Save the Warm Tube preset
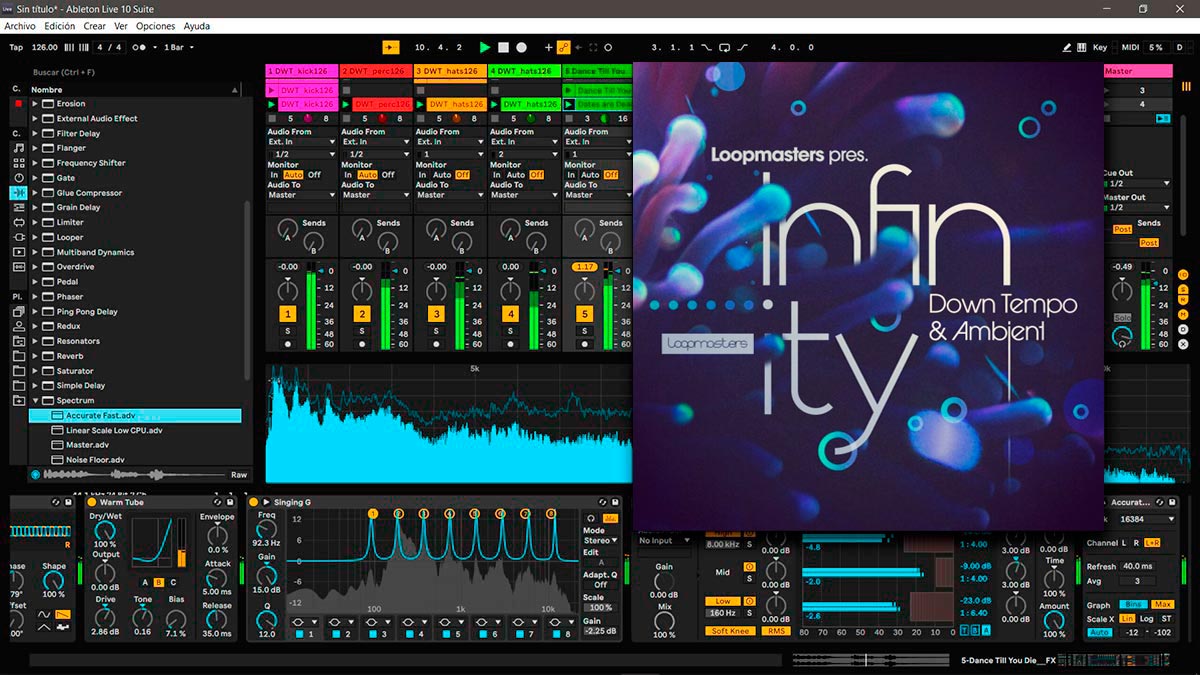The image size is (1200, 675). (231, 502)
